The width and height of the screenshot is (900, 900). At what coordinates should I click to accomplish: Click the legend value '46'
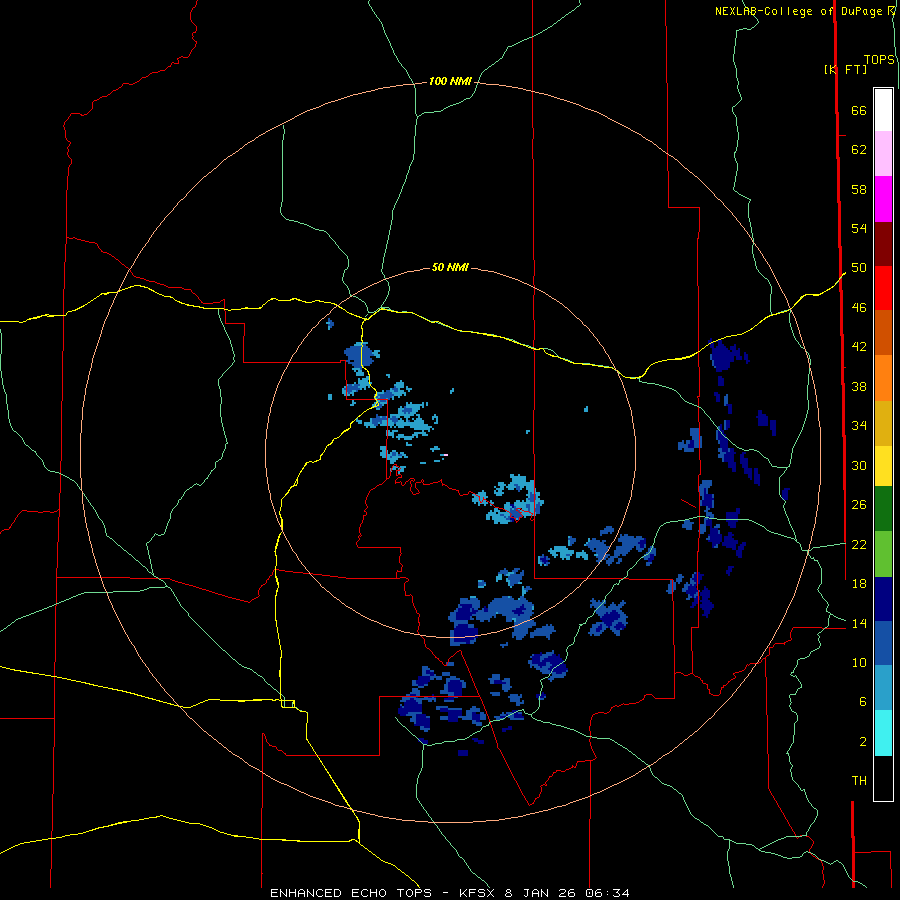click(859, 308)
